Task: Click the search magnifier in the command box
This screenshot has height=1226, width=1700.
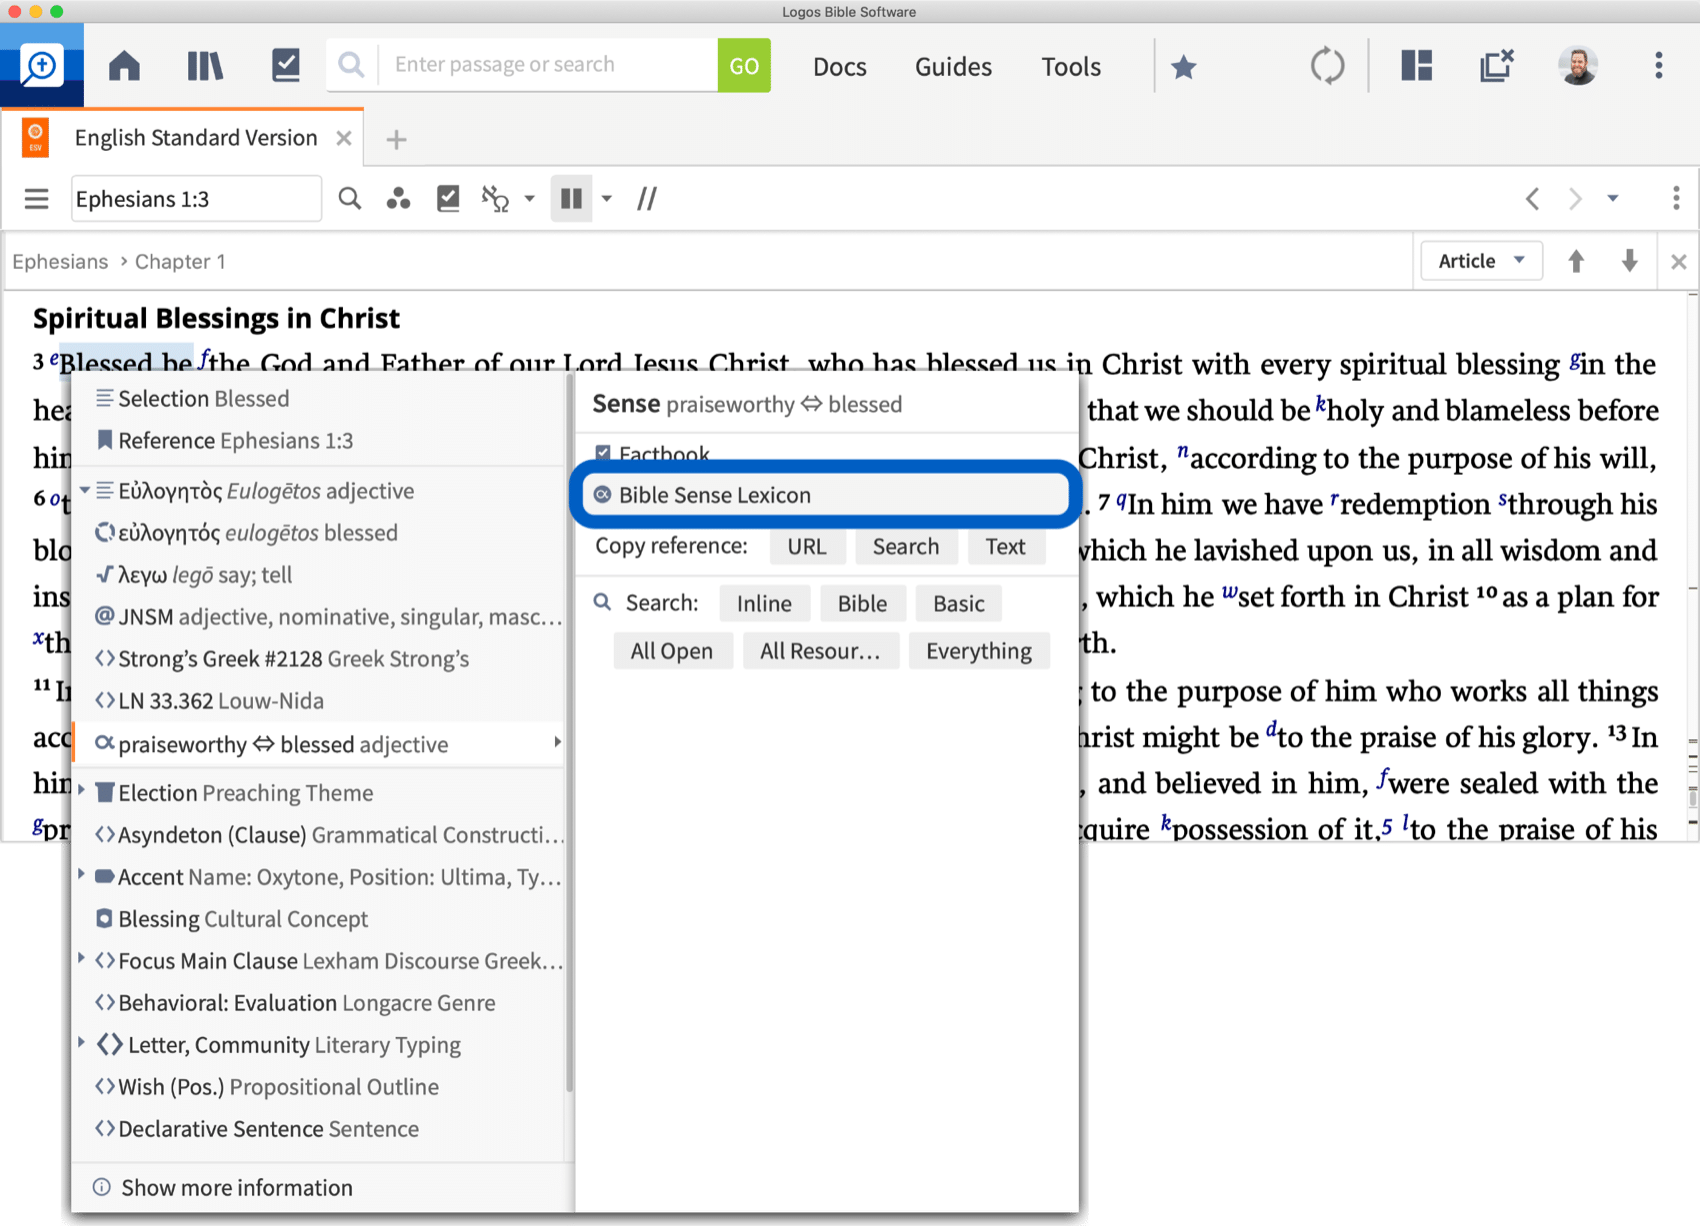Action: [351, 65]
